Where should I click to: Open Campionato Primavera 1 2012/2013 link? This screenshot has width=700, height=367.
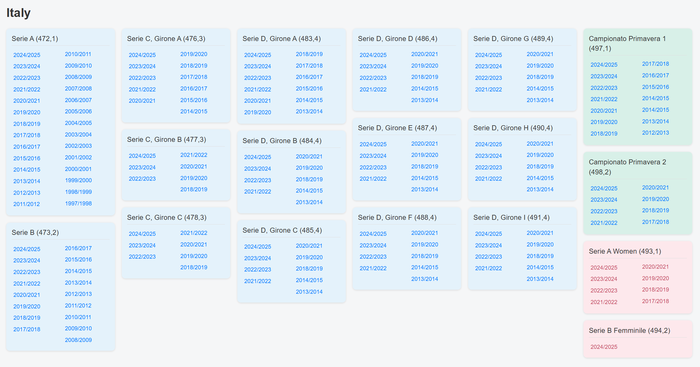pyautogui.click(x=655, y=133)
